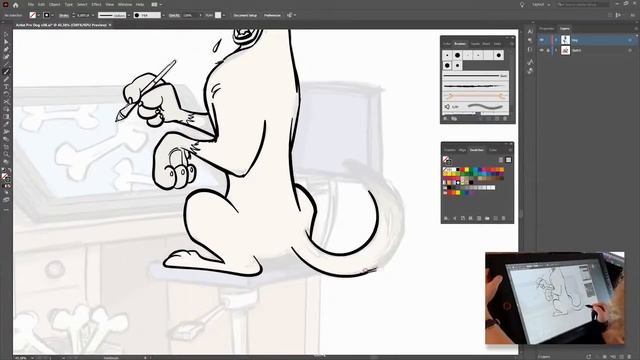640x360 pixels.
Task: Select the Direct Selection tool
Action: [x=6, y=42]
